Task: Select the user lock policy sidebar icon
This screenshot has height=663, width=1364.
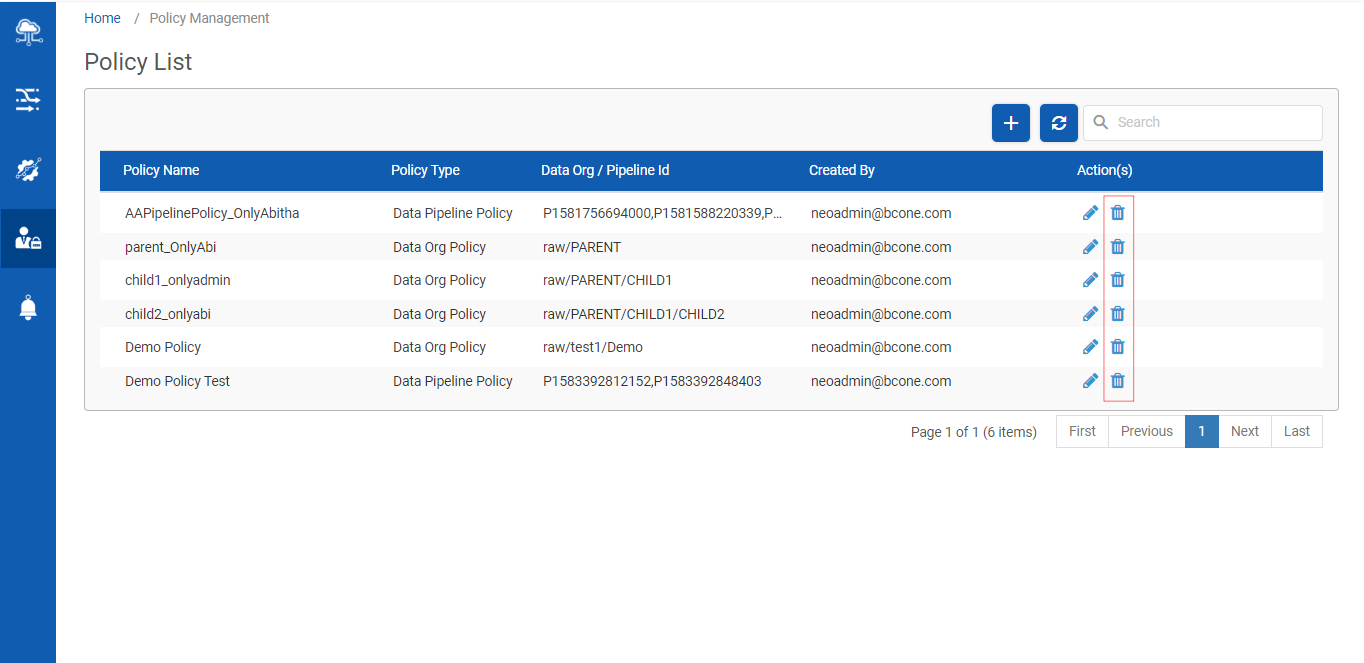Action: click(x=28, y=238)
